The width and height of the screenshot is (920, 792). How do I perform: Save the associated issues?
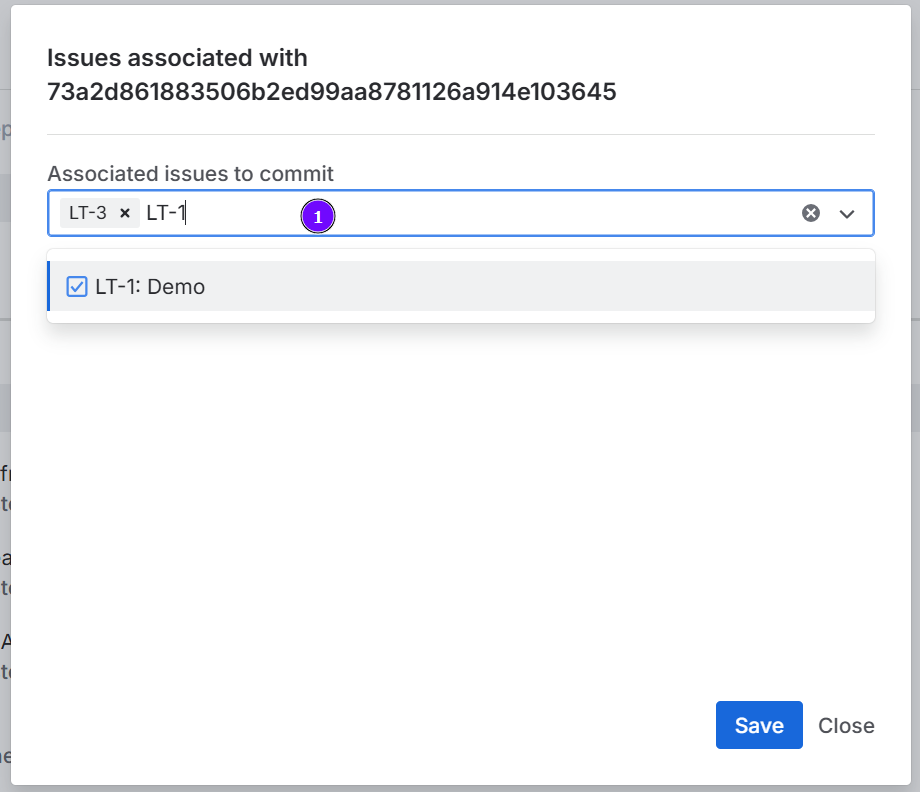point(759,725)
